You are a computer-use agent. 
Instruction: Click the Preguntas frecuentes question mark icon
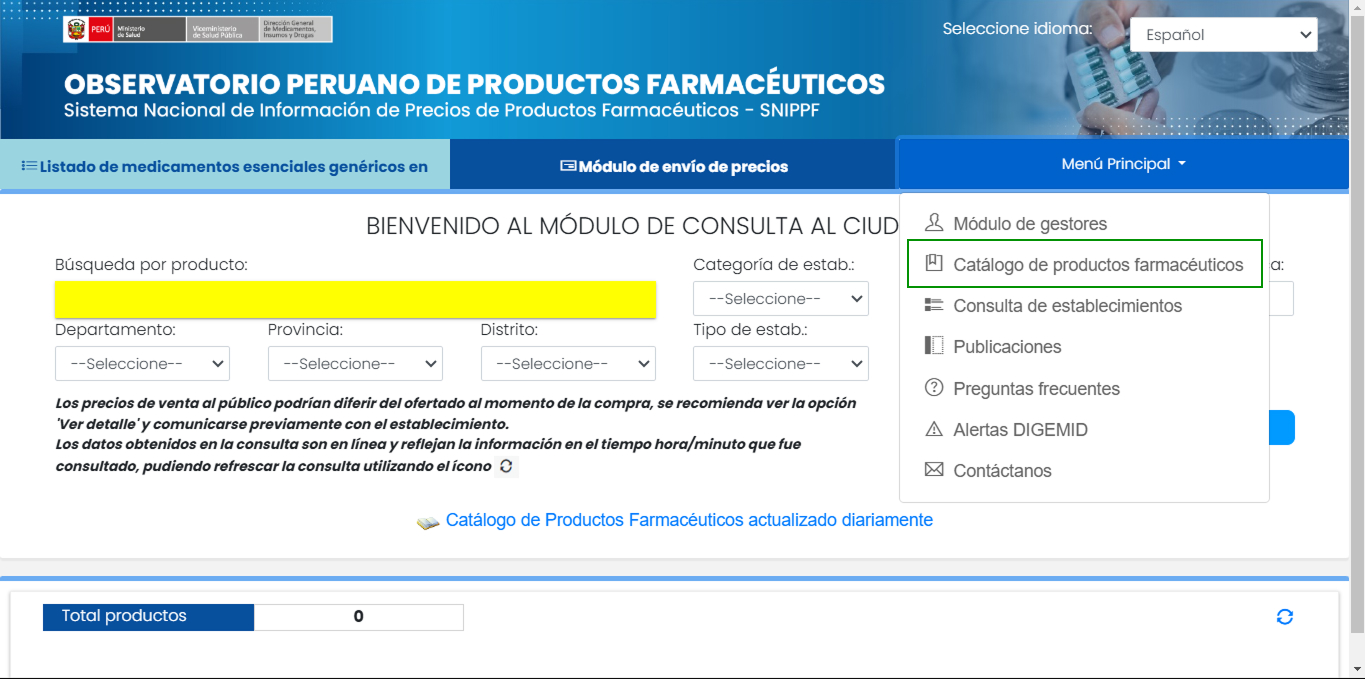(934, 388)
